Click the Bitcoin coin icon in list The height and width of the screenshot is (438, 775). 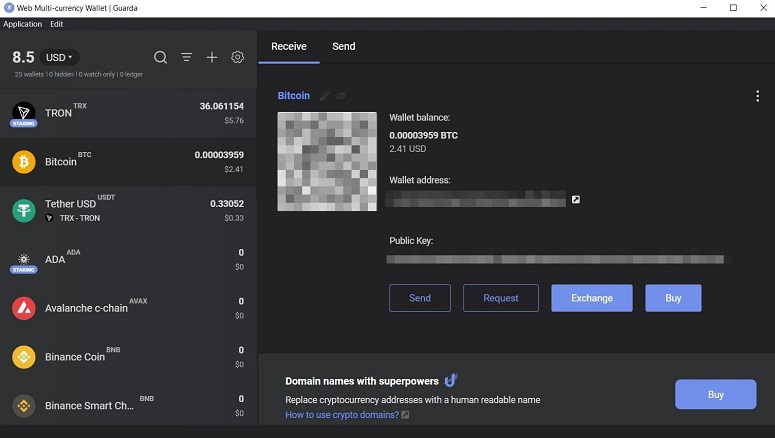click(24, 161)
